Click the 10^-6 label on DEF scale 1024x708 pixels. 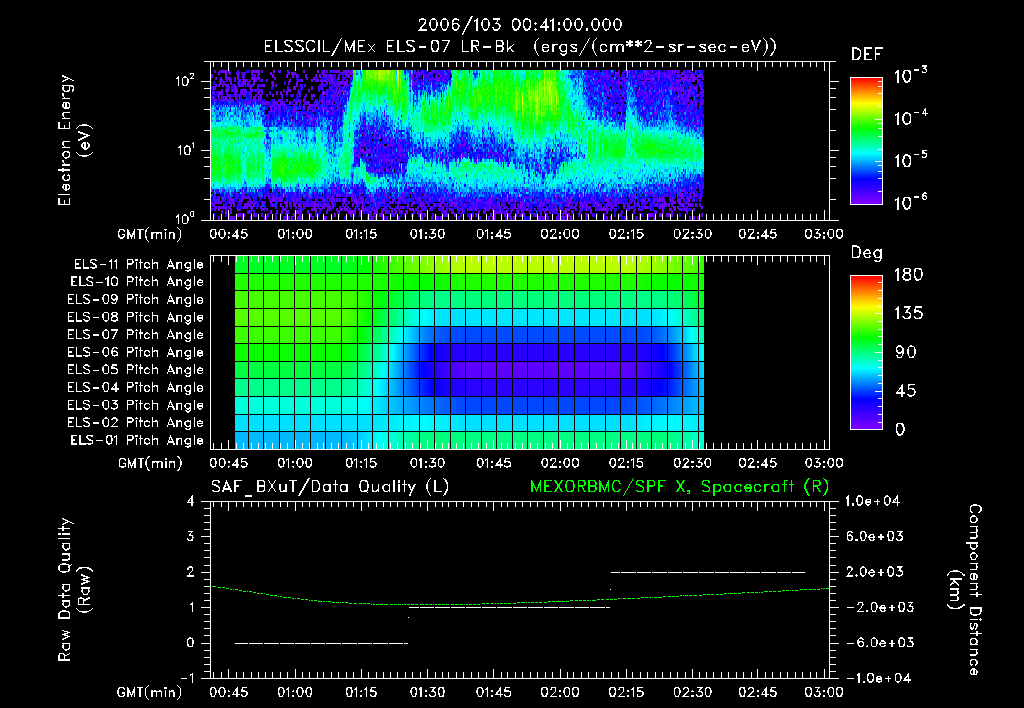point(910,202)
